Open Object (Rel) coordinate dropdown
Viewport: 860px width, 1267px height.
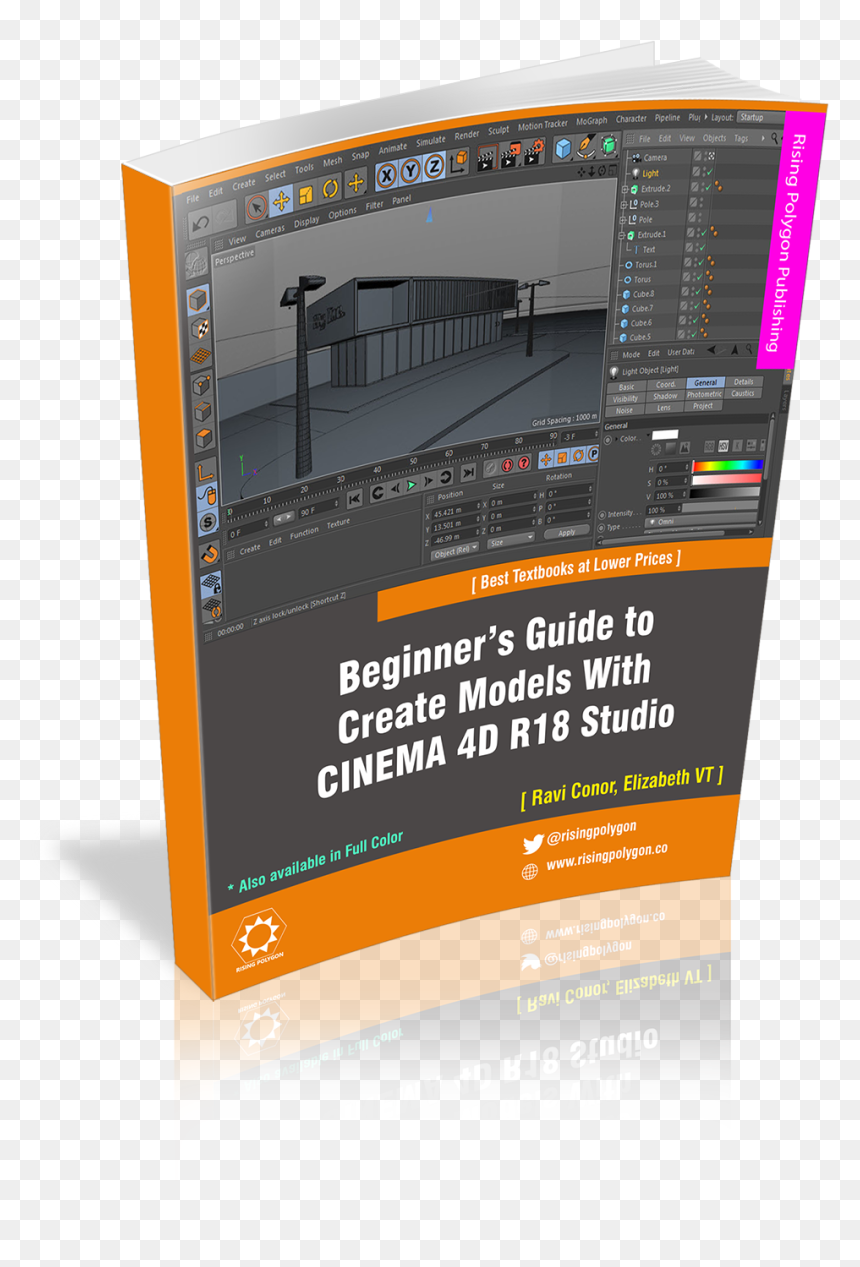pos(455,553)
